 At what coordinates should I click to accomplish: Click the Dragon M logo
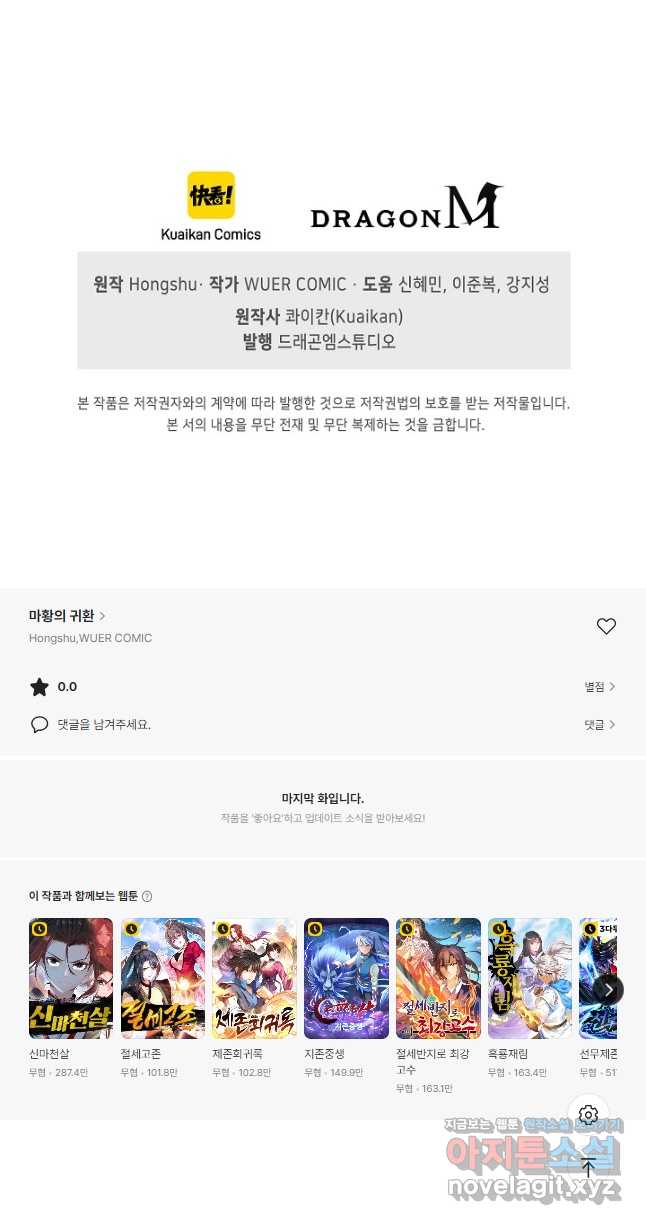pos(406,207)
